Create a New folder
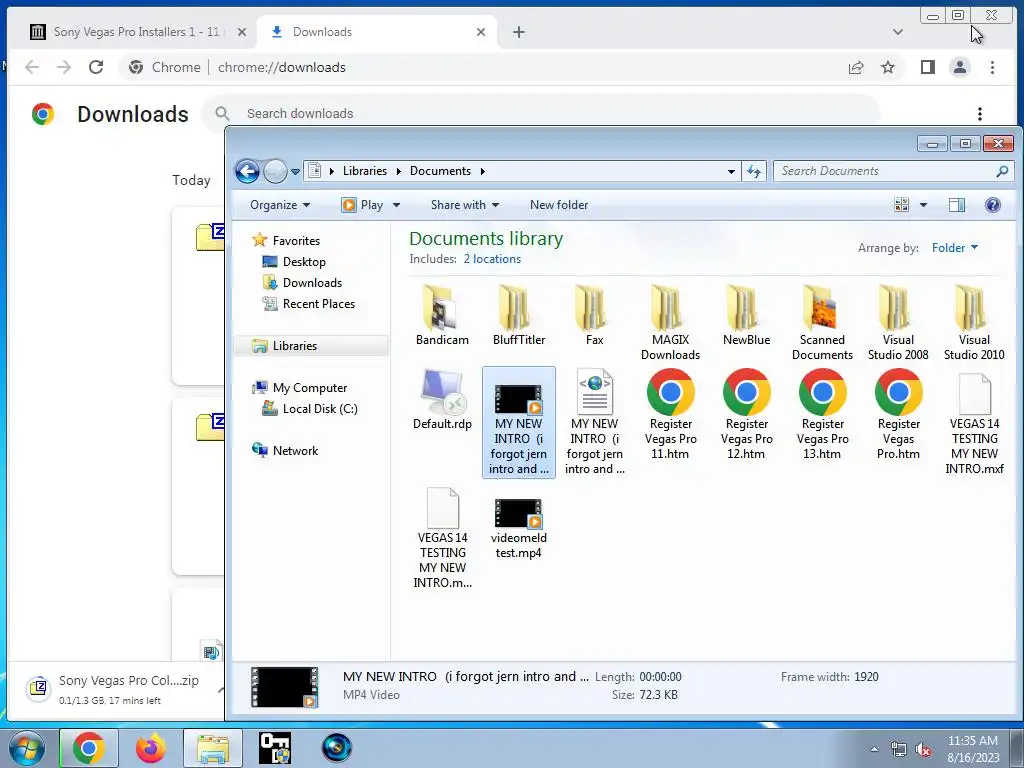 tap(559, 205)
